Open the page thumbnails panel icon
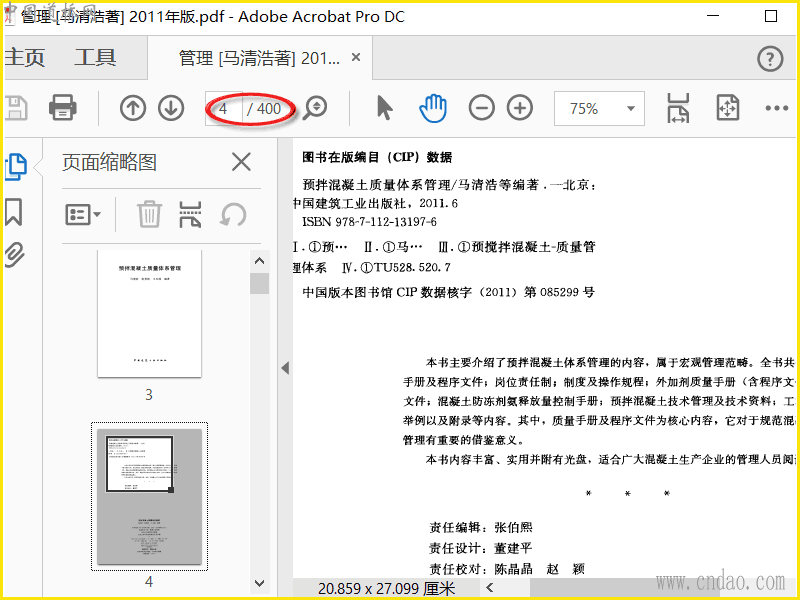 (16, 167)
